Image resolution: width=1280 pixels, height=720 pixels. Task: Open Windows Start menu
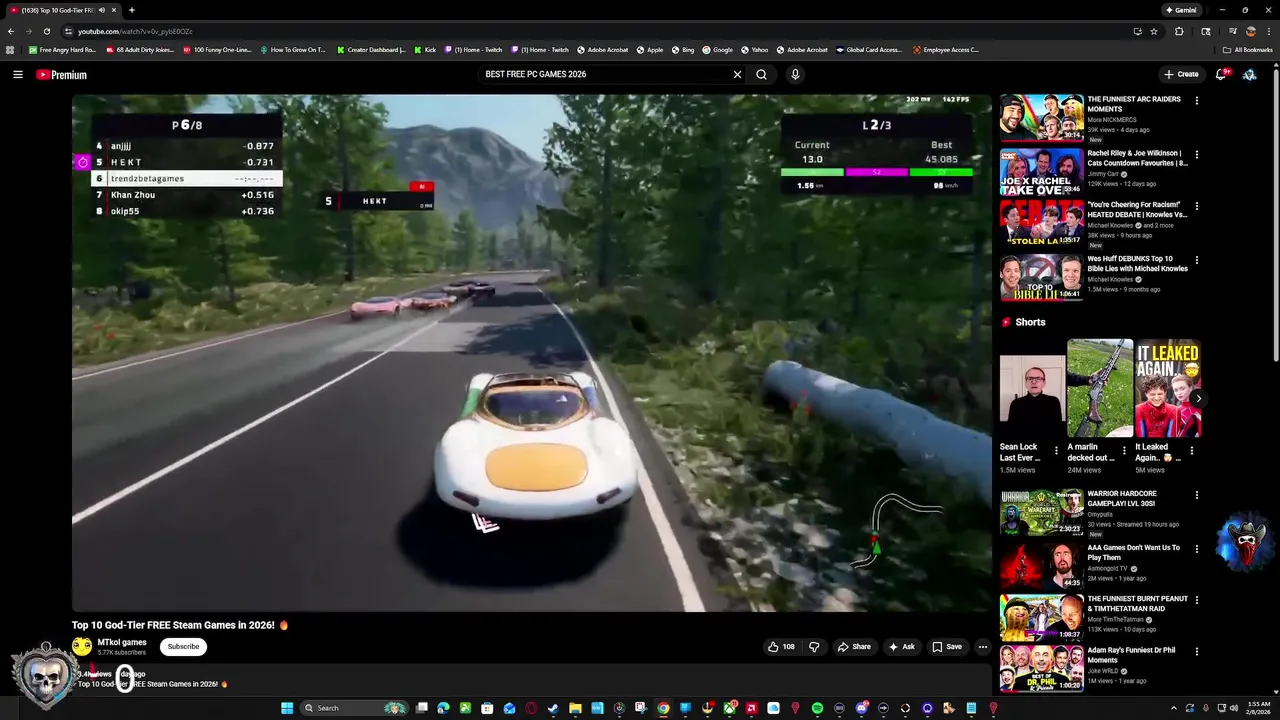[x=287, y=708]
